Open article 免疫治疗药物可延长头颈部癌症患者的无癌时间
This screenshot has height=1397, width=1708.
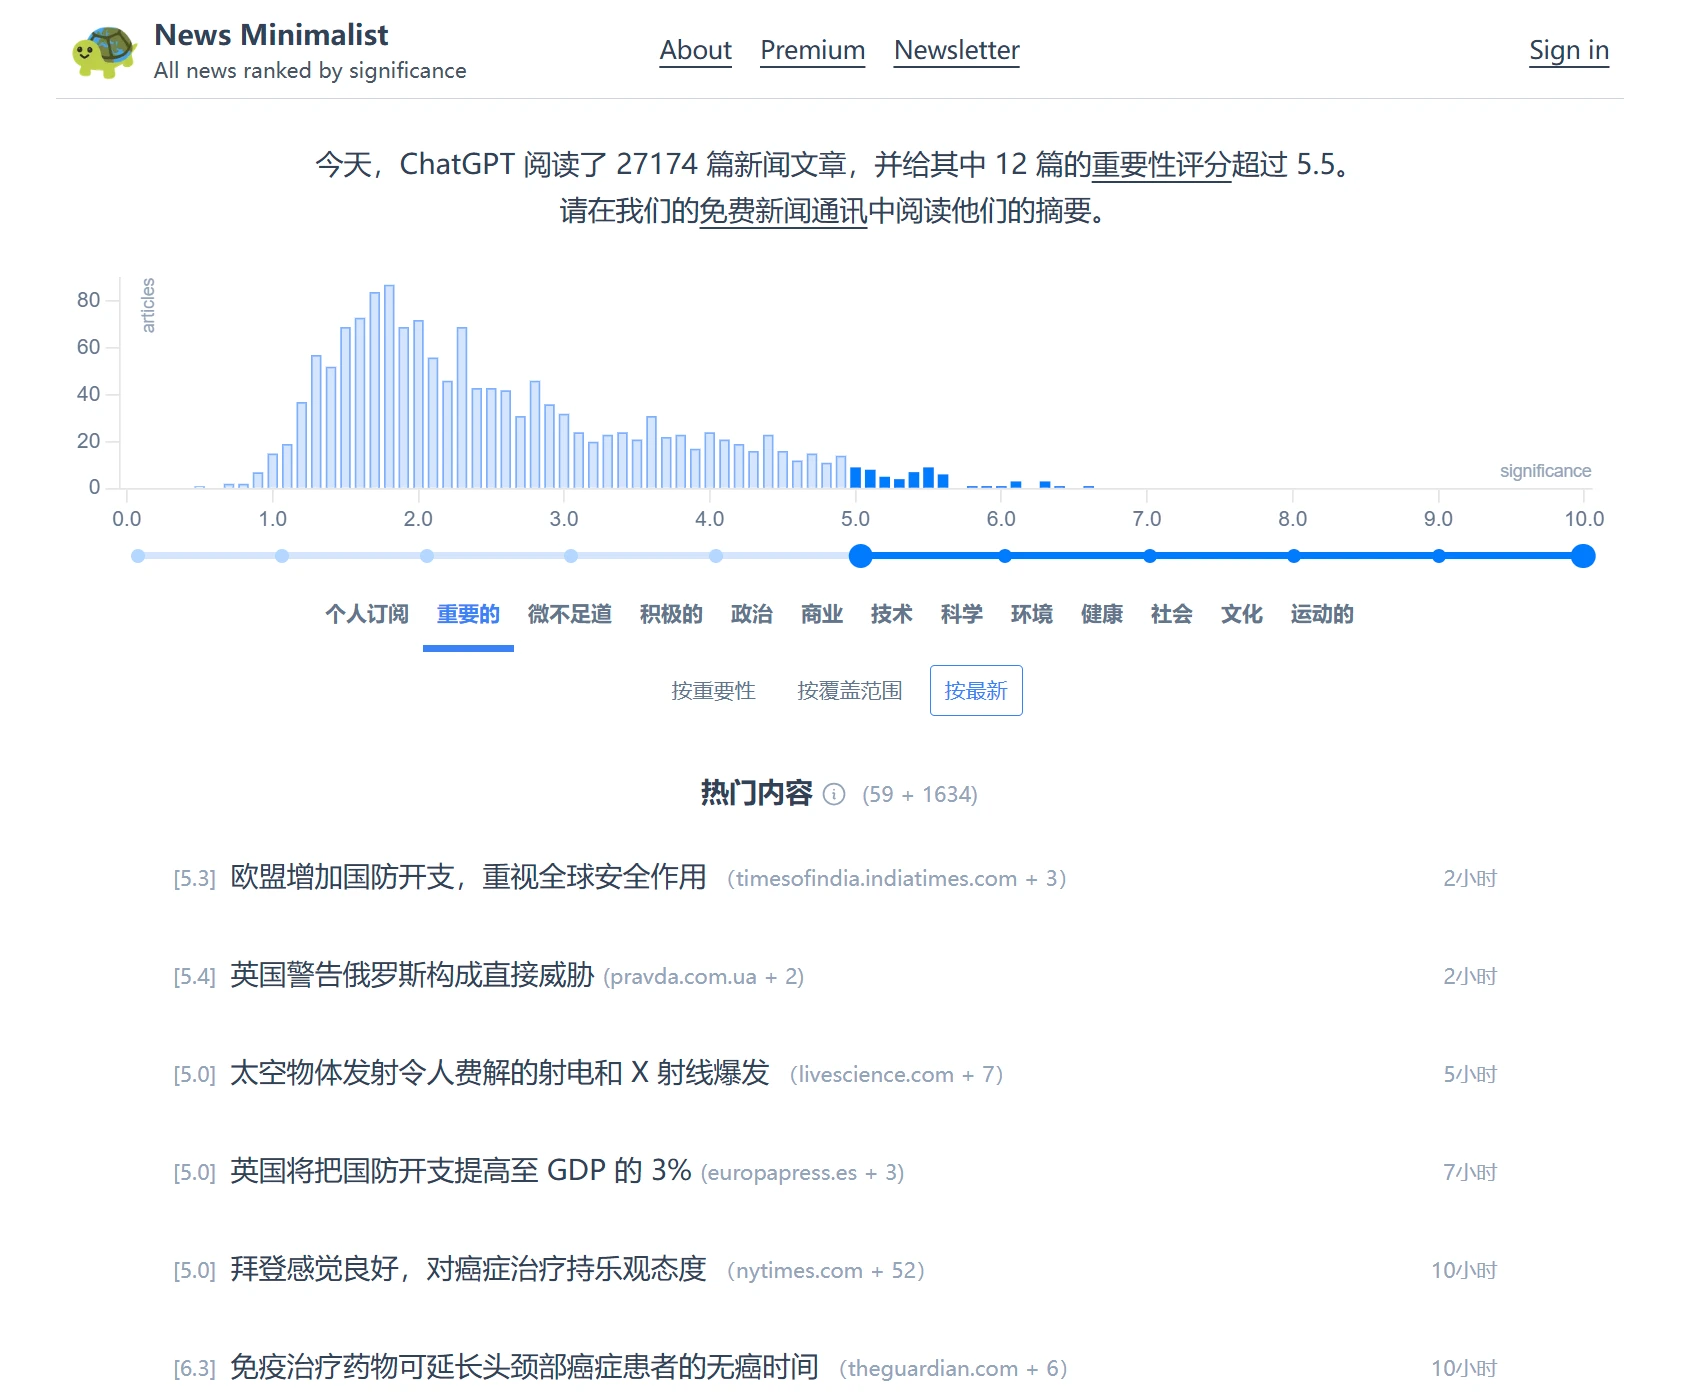pos(524,1367)
